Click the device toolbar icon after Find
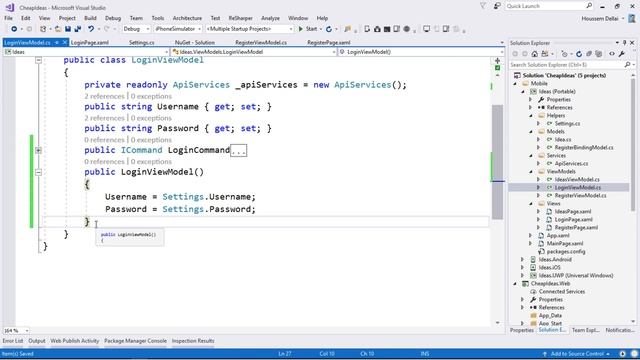 point(367,29)
